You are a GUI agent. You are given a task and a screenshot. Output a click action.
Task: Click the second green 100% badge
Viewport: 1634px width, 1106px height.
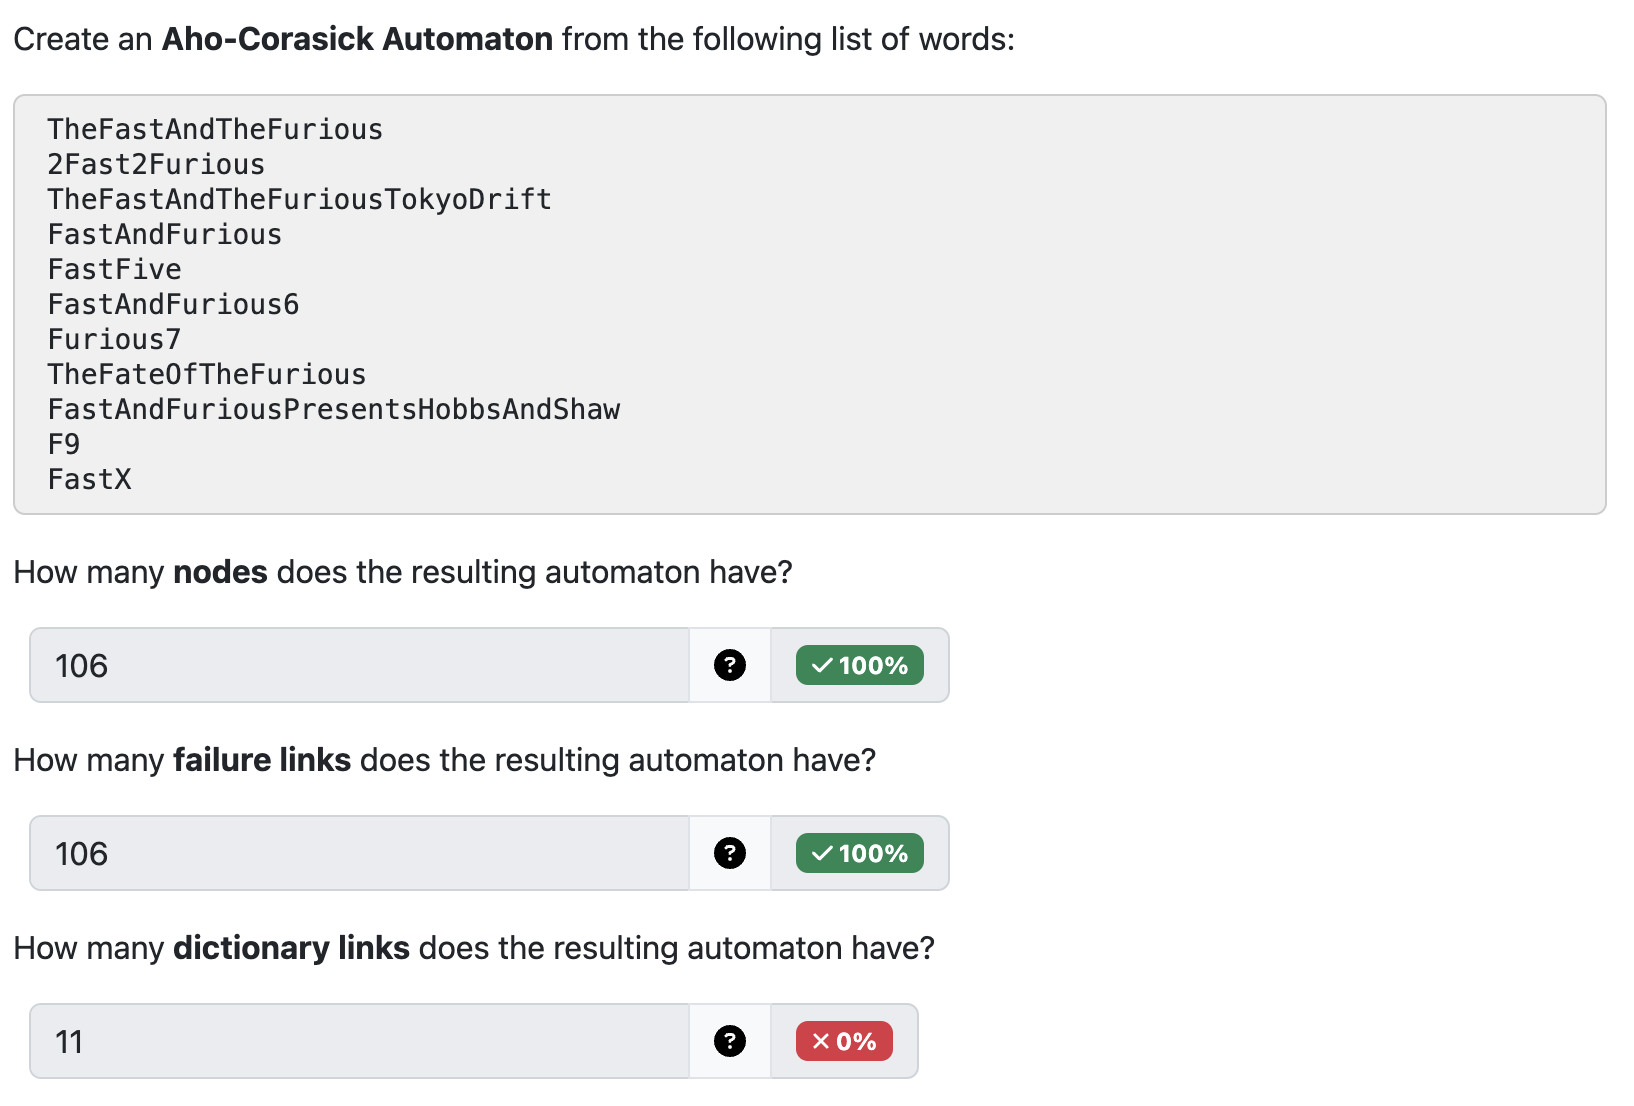858,853
